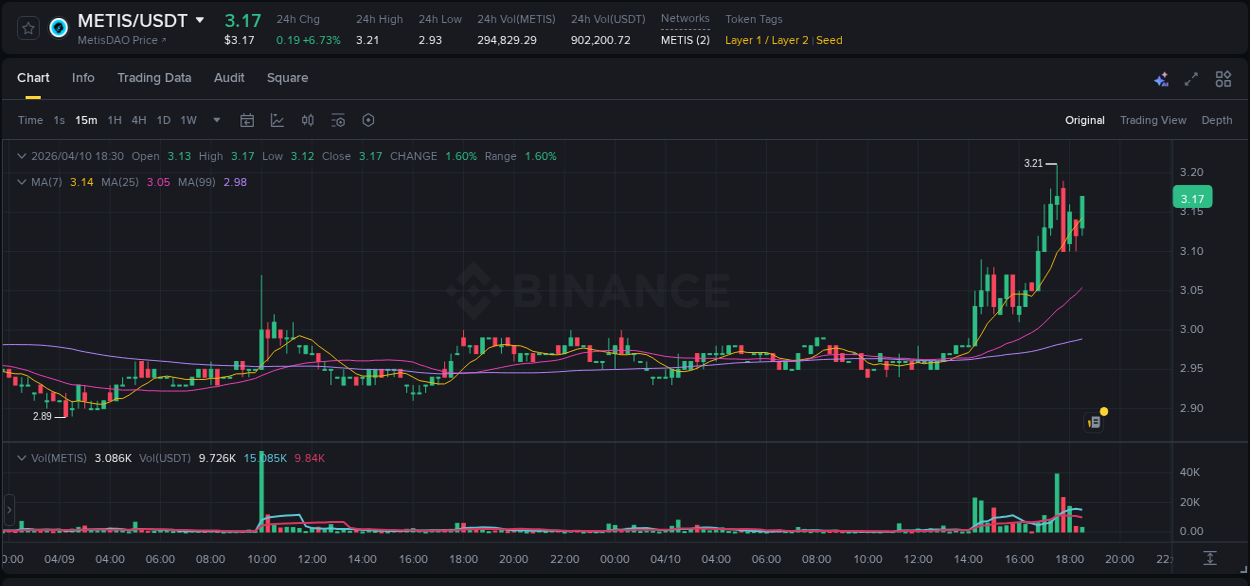The image size is (1250, 586).
Task: Open the widgets layout panel
Action: (1221, 78)
